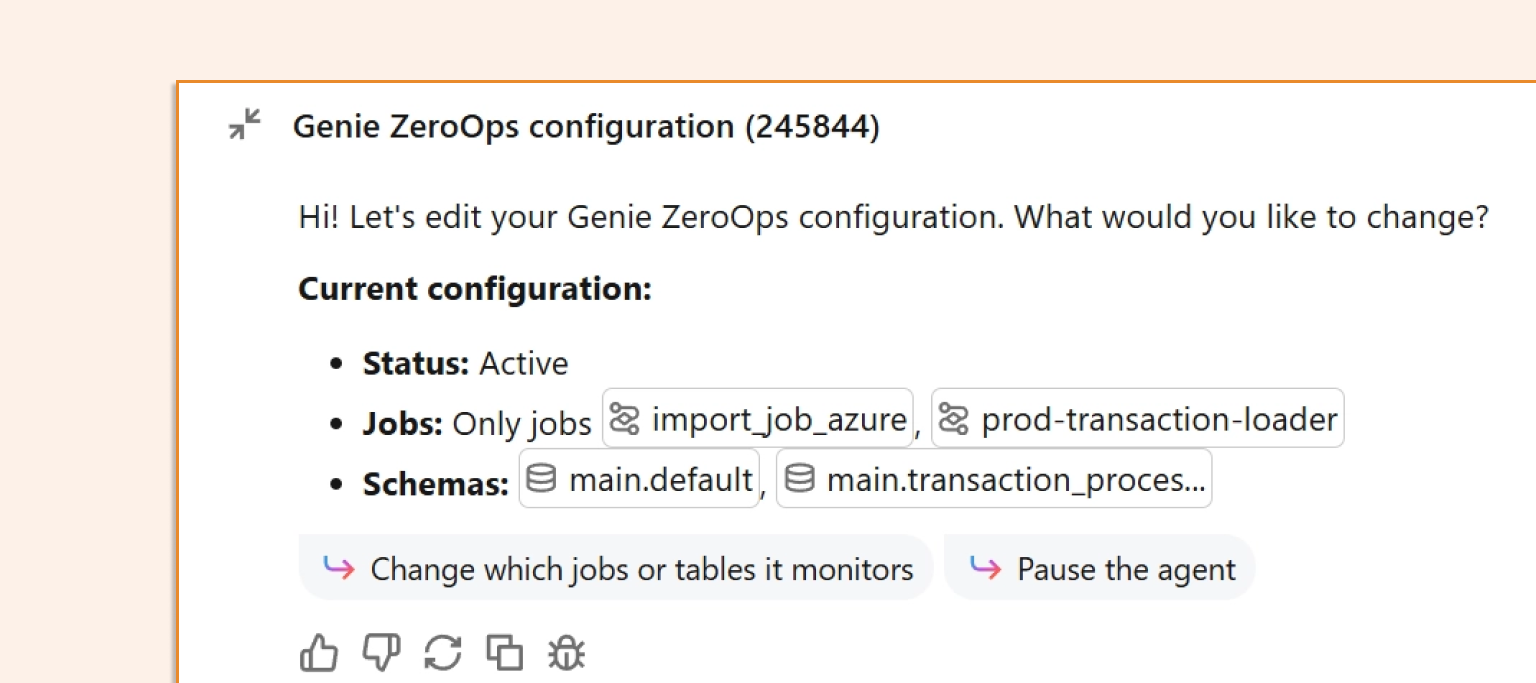This screenshot has height=683, width=1536.
Task: Click the Genie ZeroOps configuration (245844) title
Action: coord(586,127)
